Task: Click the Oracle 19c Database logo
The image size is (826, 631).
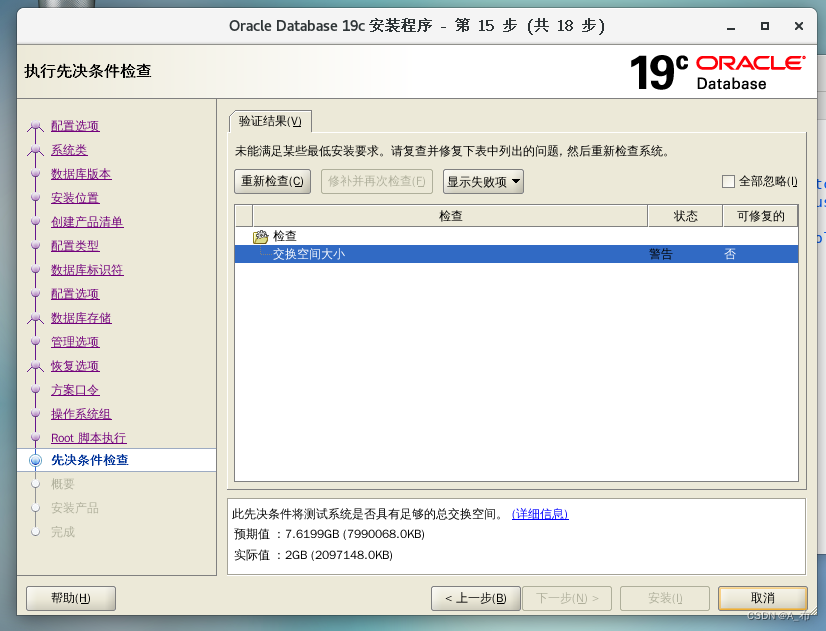Action: click(717, 72)
